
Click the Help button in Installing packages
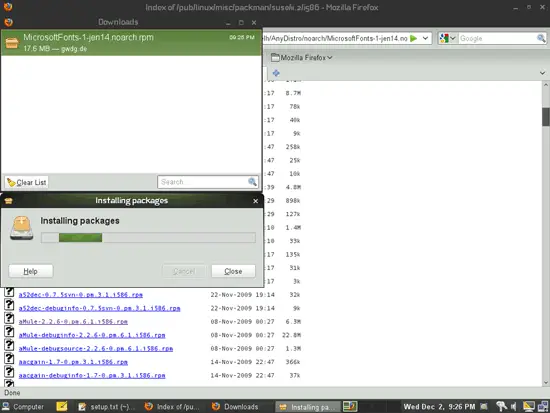(x=31, y=271)
